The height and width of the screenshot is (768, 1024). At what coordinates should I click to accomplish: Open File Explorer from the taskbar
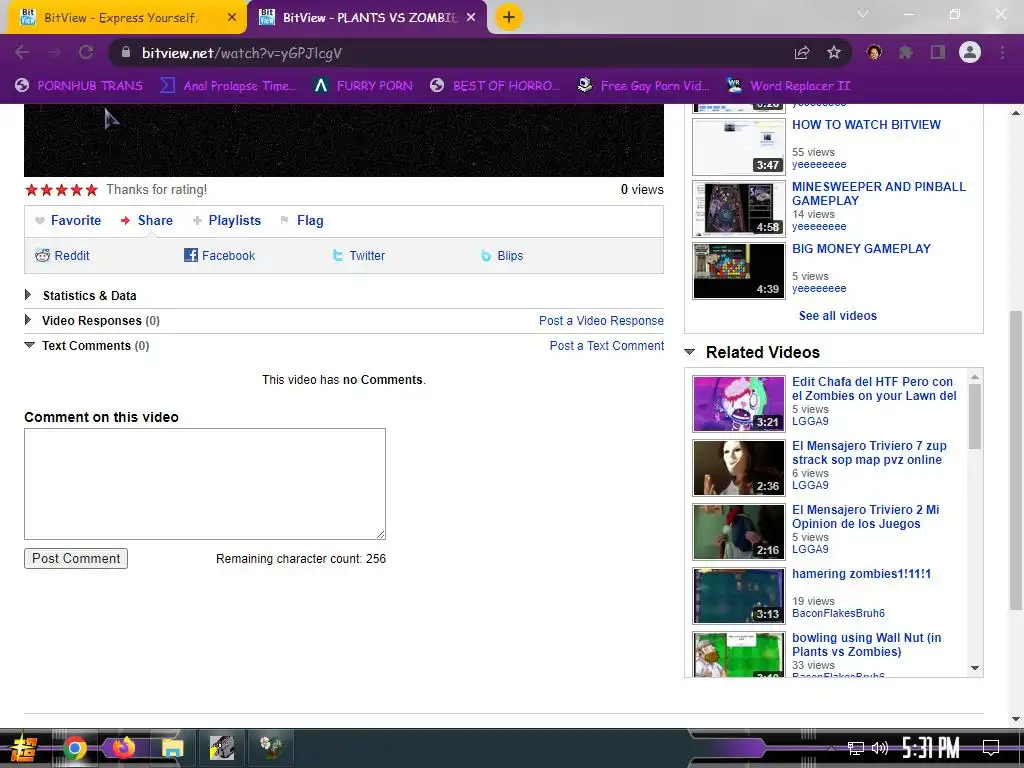click(x=172, y=748)
